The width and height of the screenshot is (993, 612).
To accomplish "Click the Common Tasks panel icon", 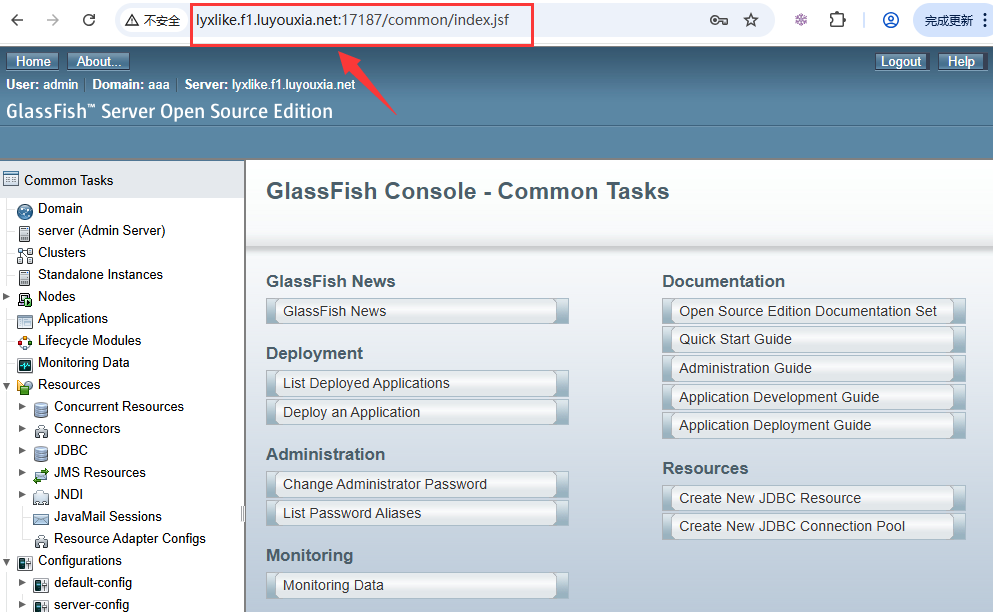I will click(x=11, y=179).
